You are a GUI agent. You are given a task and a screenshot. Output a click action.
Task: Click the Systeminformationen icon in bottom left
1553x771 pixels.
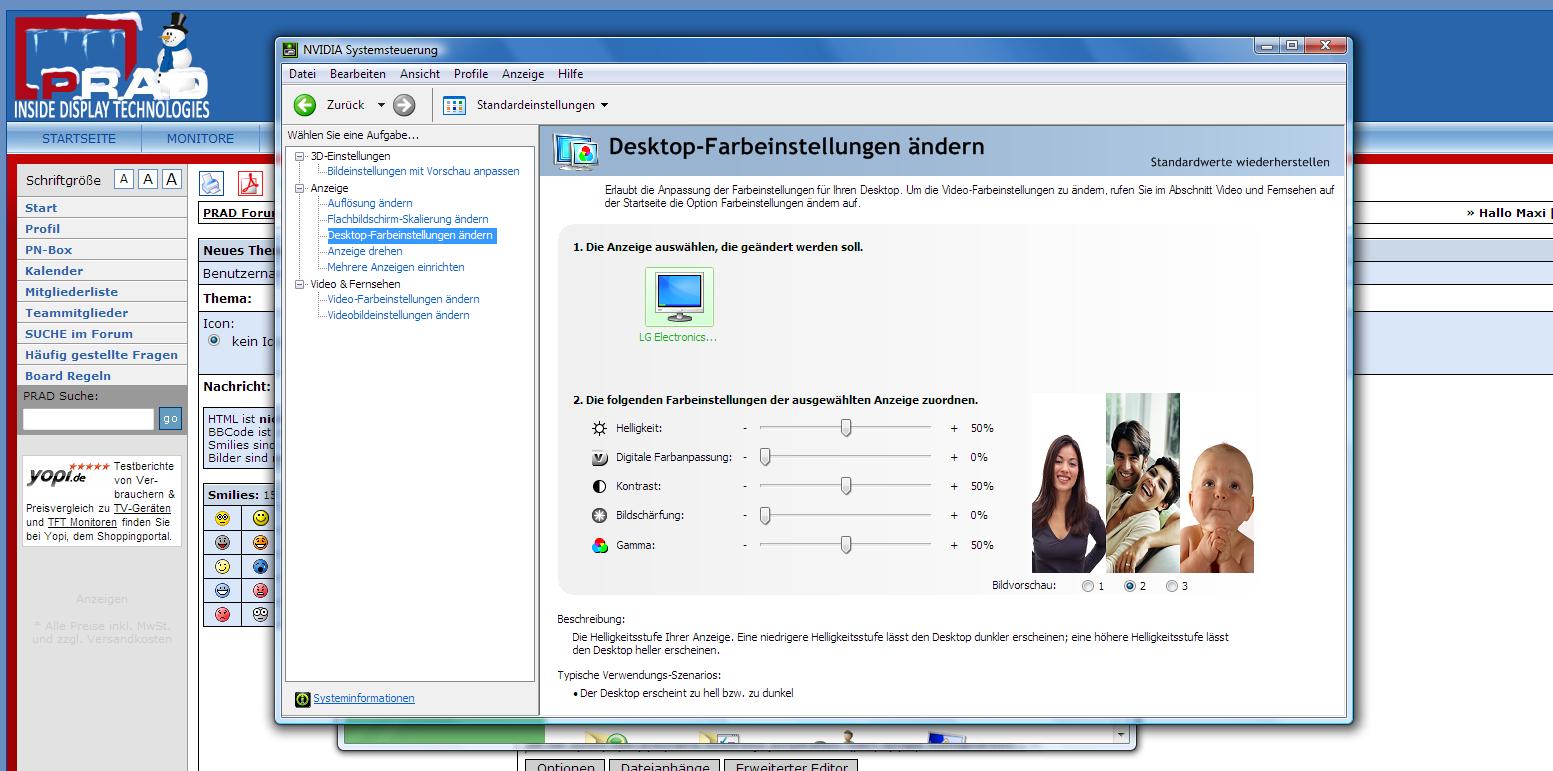[x=302, y=698]
